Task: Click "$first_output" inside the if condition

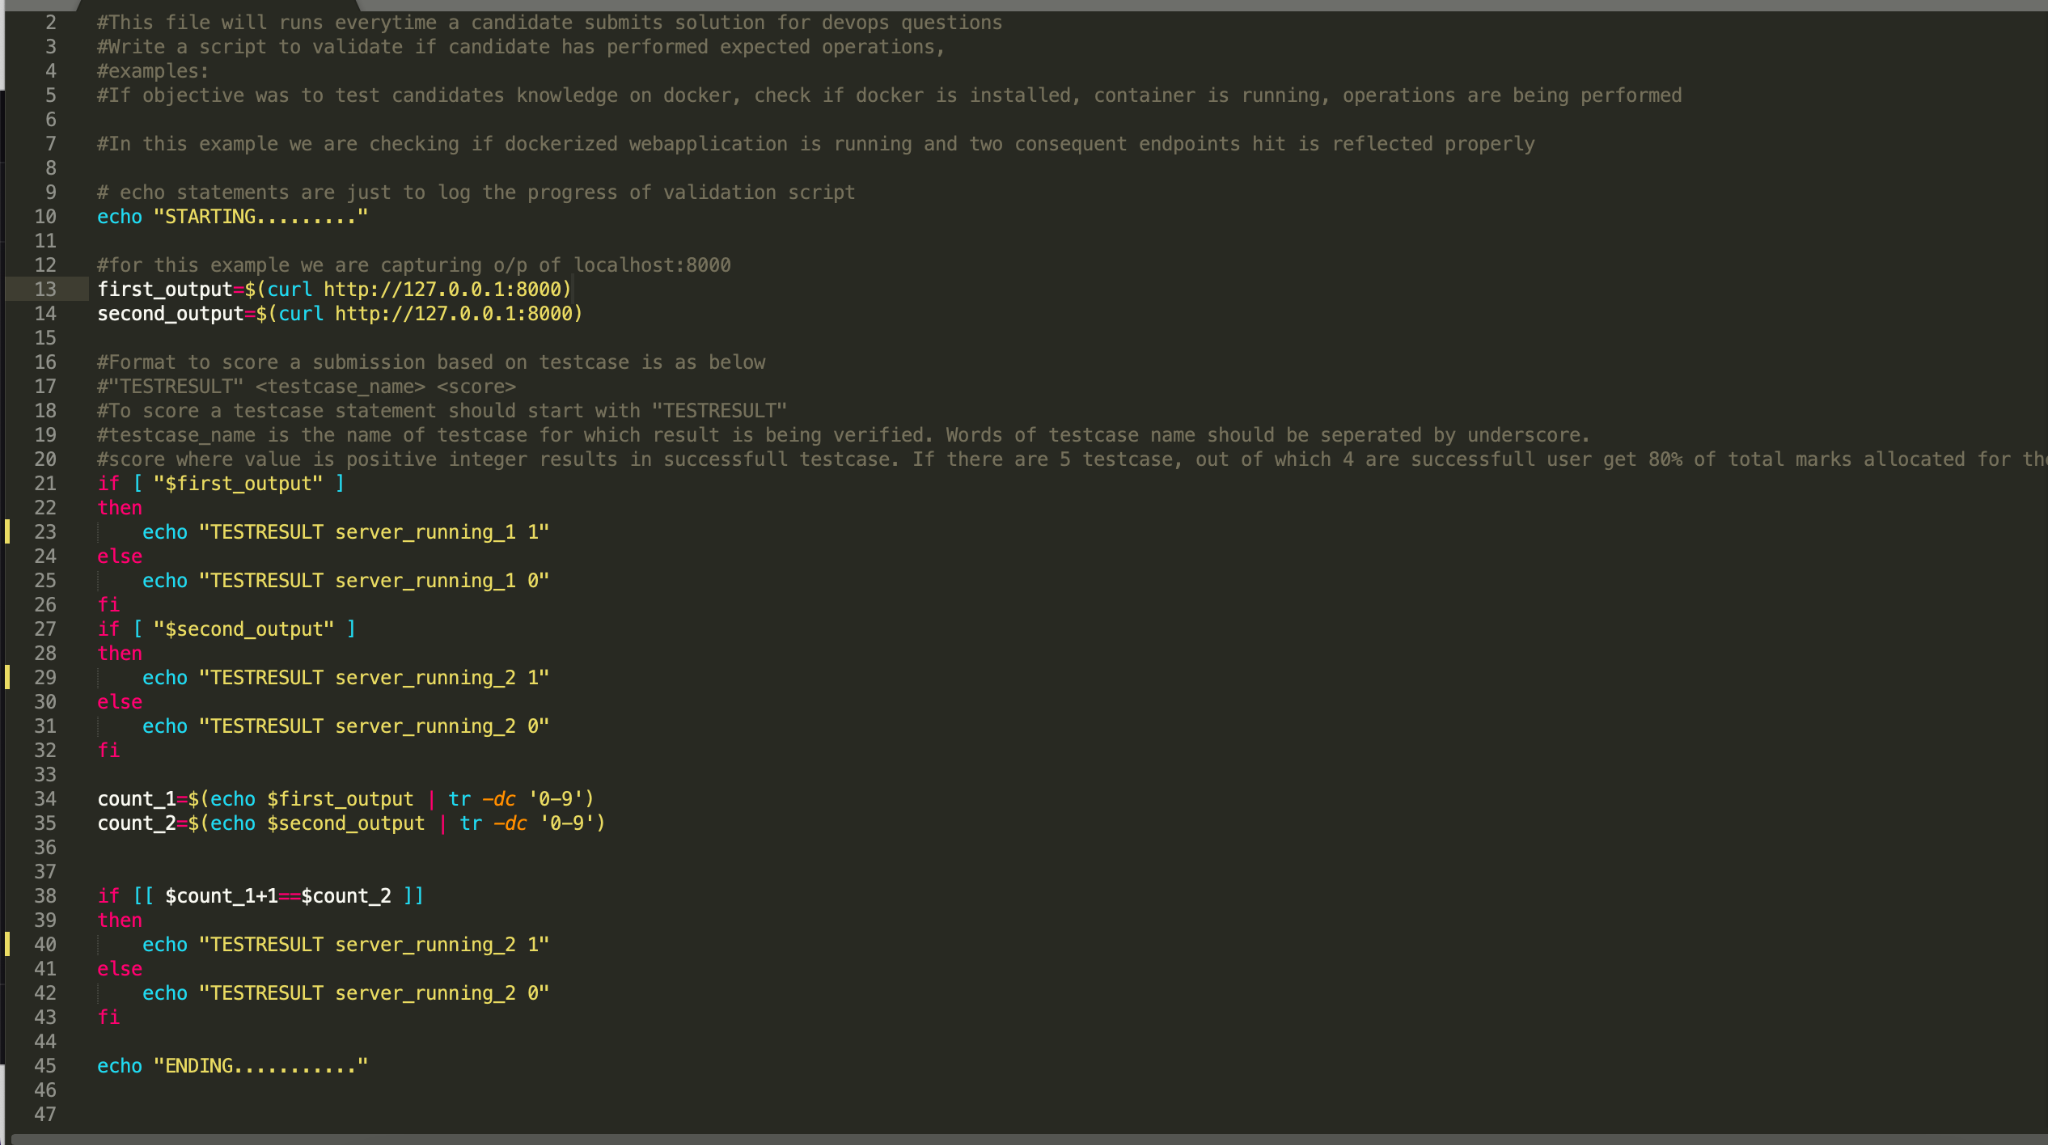Action: [x=238, y=484]
